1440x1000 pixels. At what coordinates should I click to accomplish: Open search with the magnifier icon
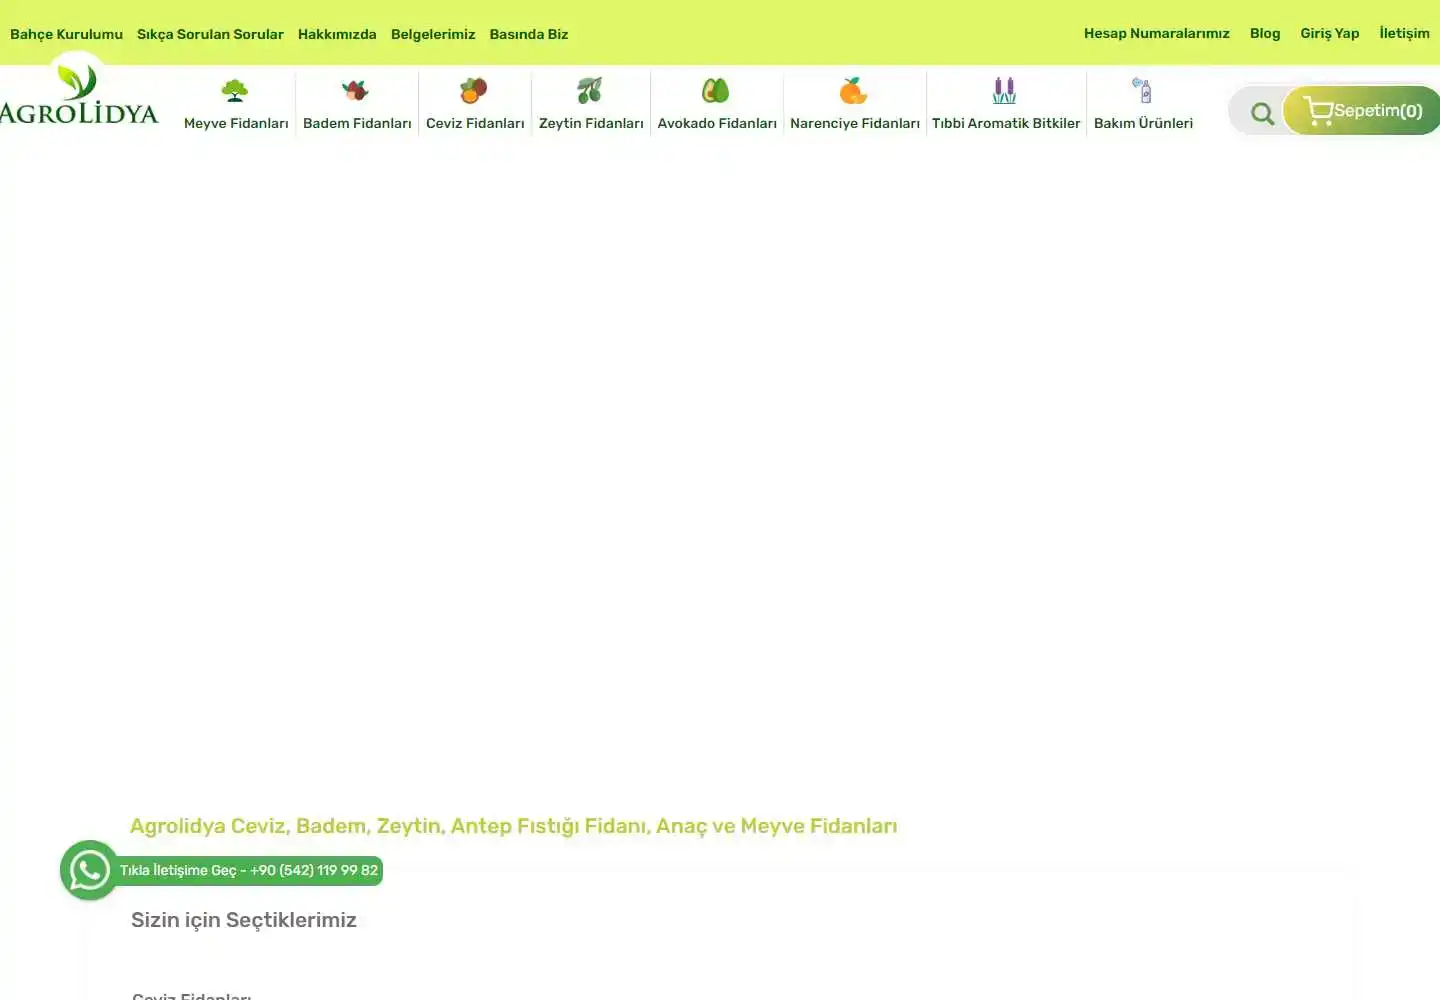coord(1262,113)
